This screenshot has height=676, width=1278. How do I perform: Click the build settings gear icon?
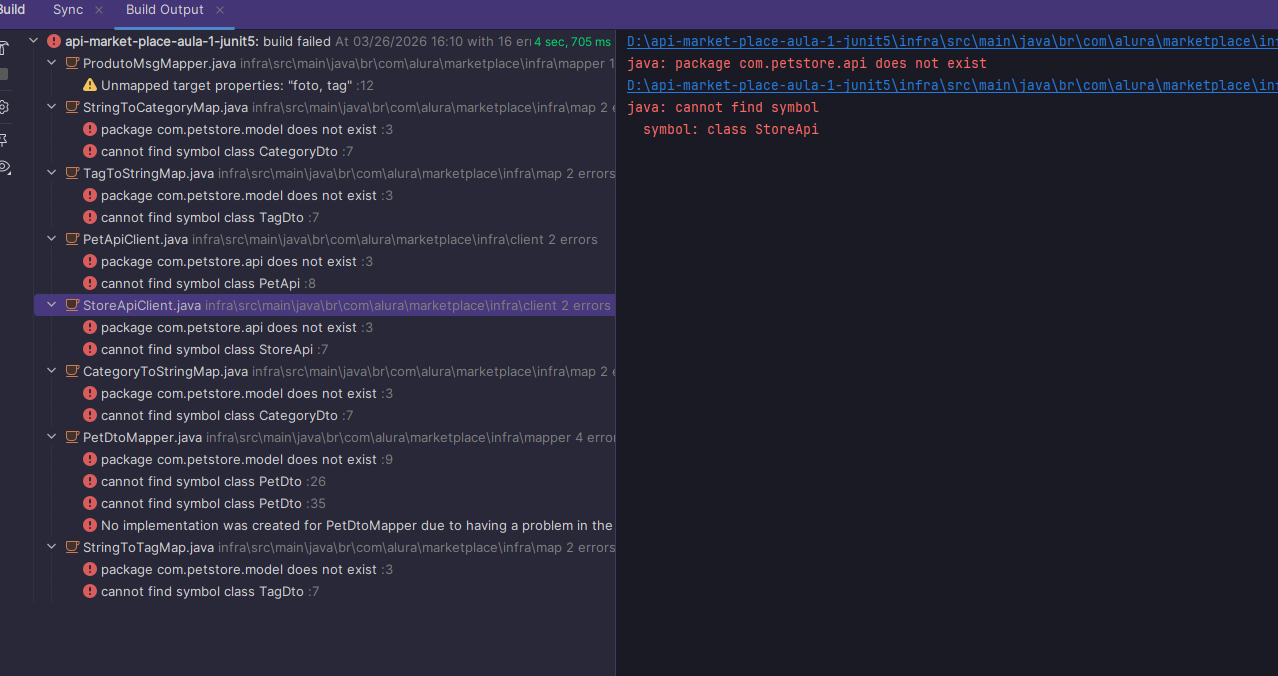4,107
